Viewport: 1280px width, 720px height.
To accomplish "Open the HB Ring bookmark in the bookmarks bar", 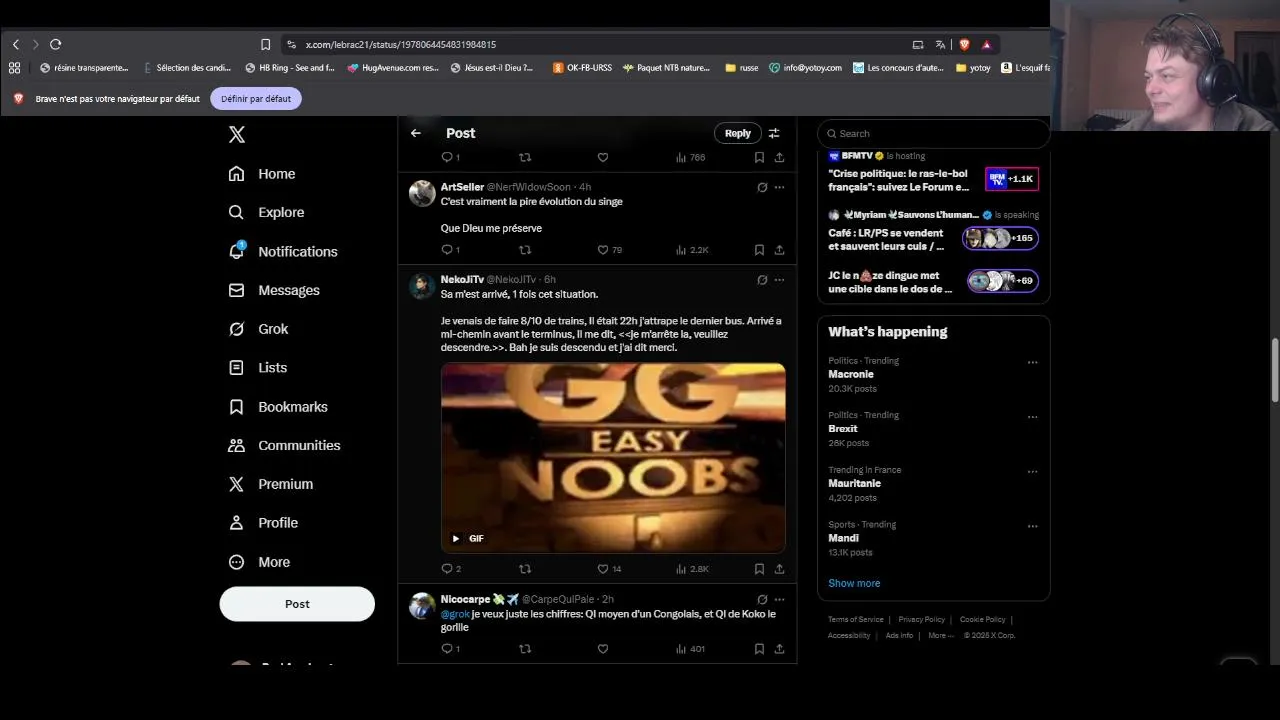I will tap(290, 68).
